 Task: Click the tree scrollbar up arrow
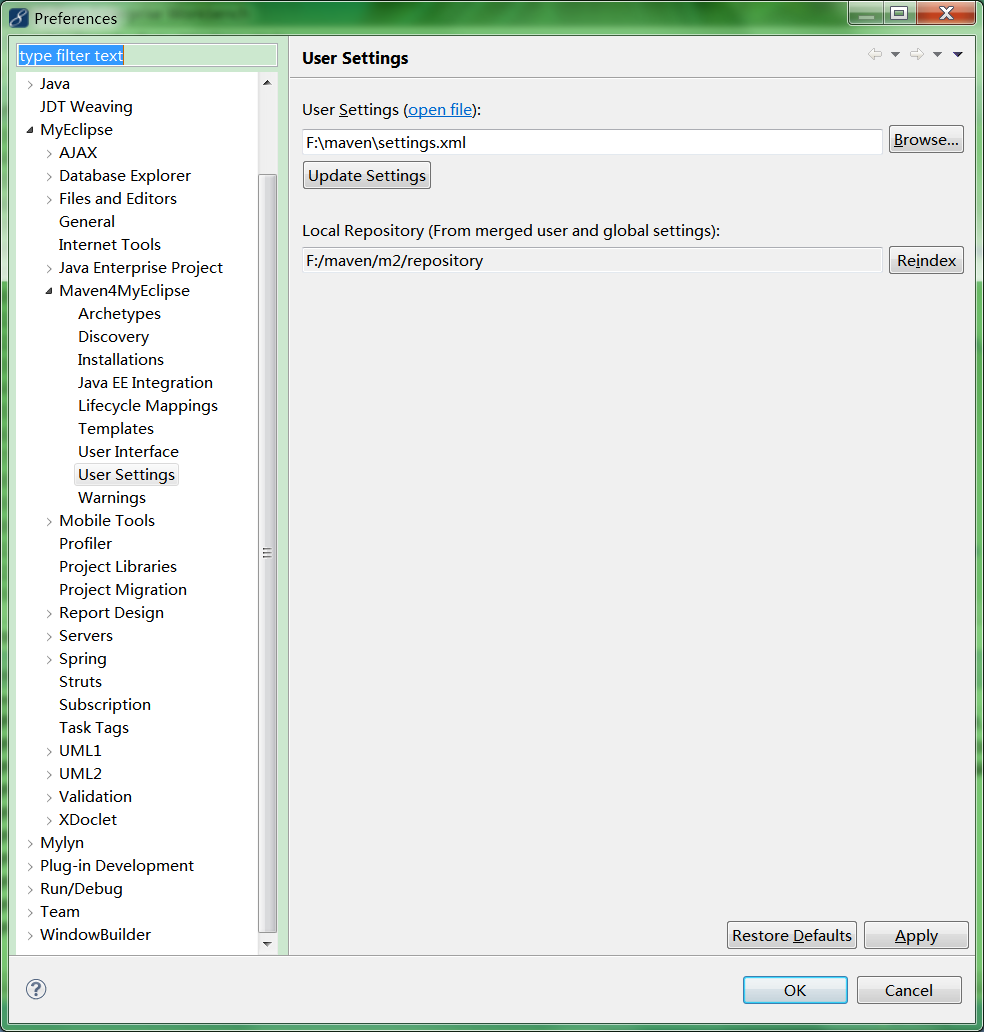(x=267, y=83)
